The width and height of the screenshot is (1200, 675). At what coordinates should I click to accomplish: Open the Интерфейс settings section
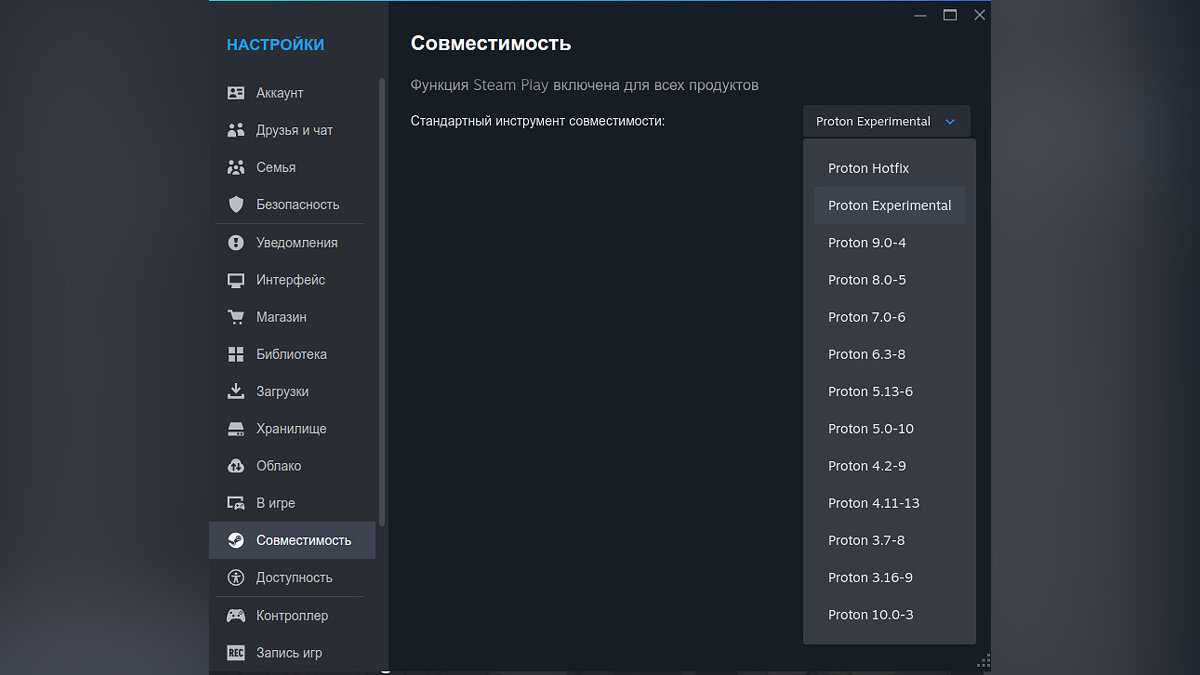[x=290, y=280]
